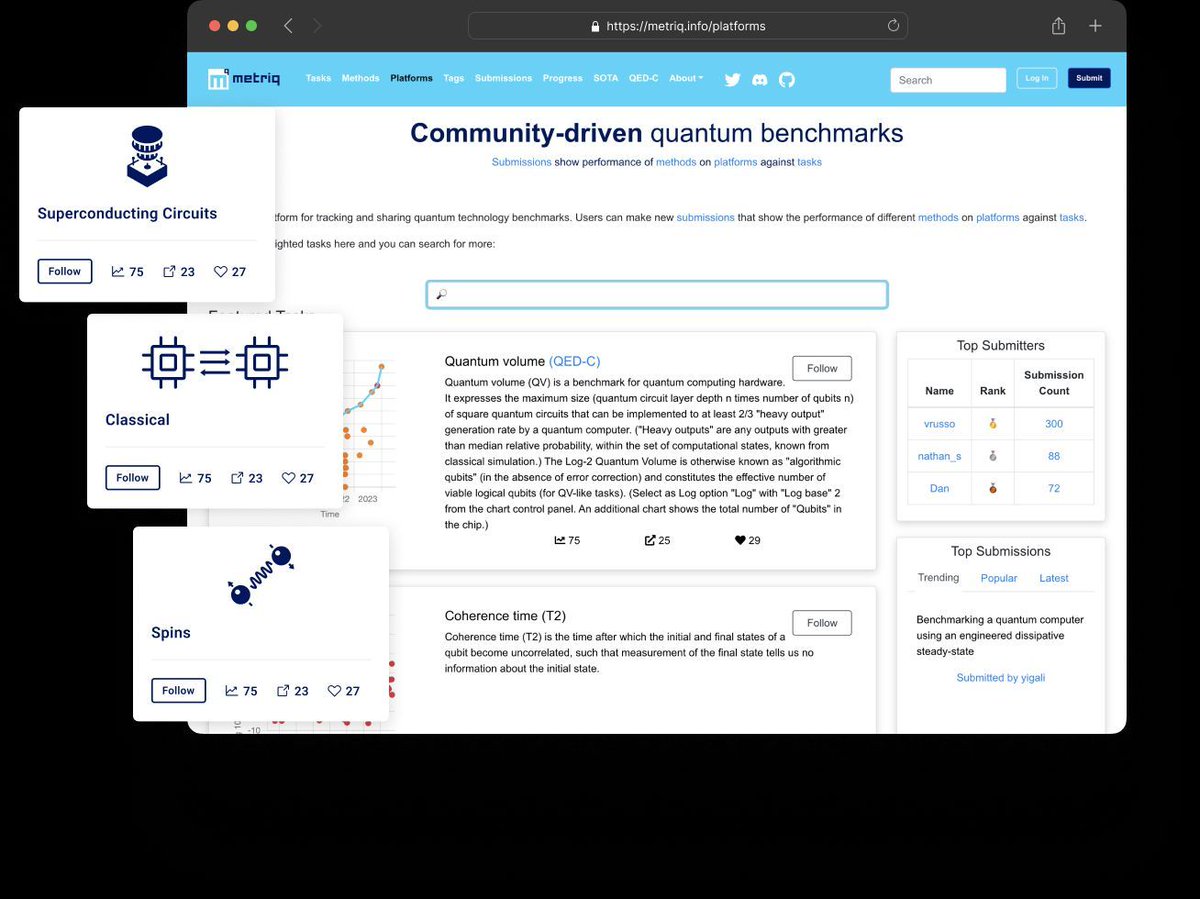Click the heart icon on the Spins card

[x=335, y=690]
